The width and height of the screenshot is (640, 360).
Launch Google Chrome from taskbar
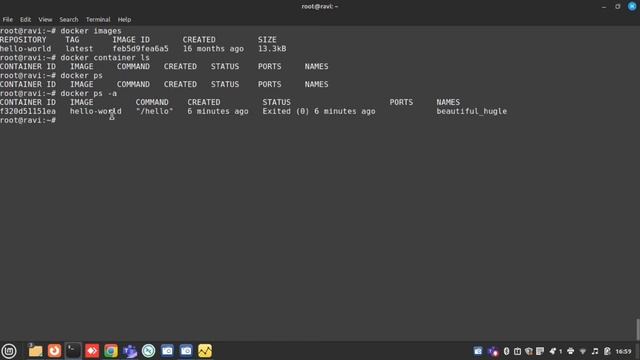pyautogui.click(x=111, y=351)
